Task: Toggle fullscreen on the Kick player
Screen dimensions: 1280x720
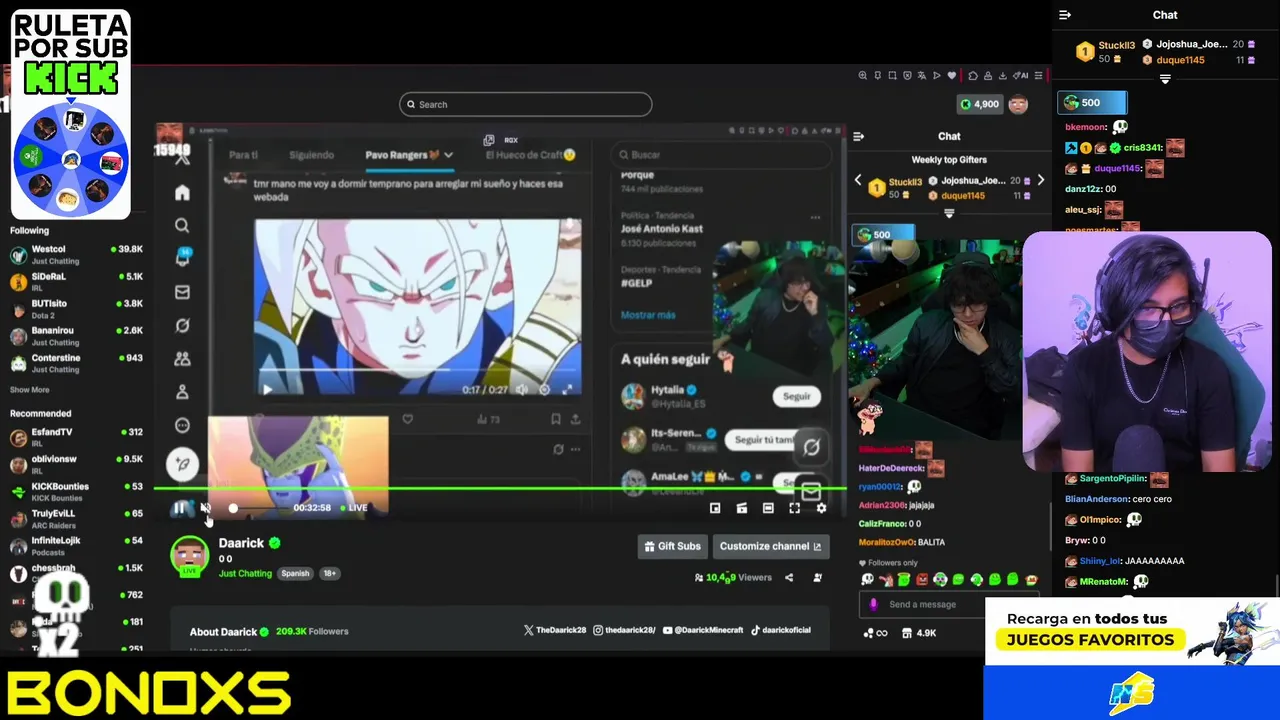Action: [794, 508]
